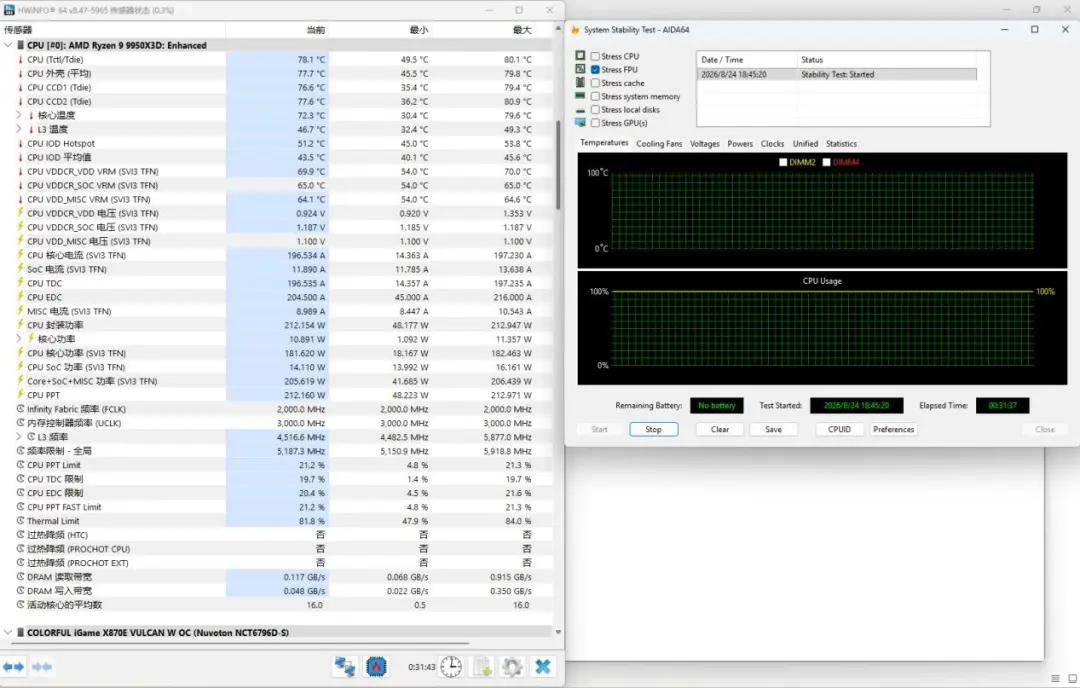Click the chip icon next to CPU [#0] header
Image resolution: width=1080 pixels, height=688 pixels.
click(x=21, y=45)
